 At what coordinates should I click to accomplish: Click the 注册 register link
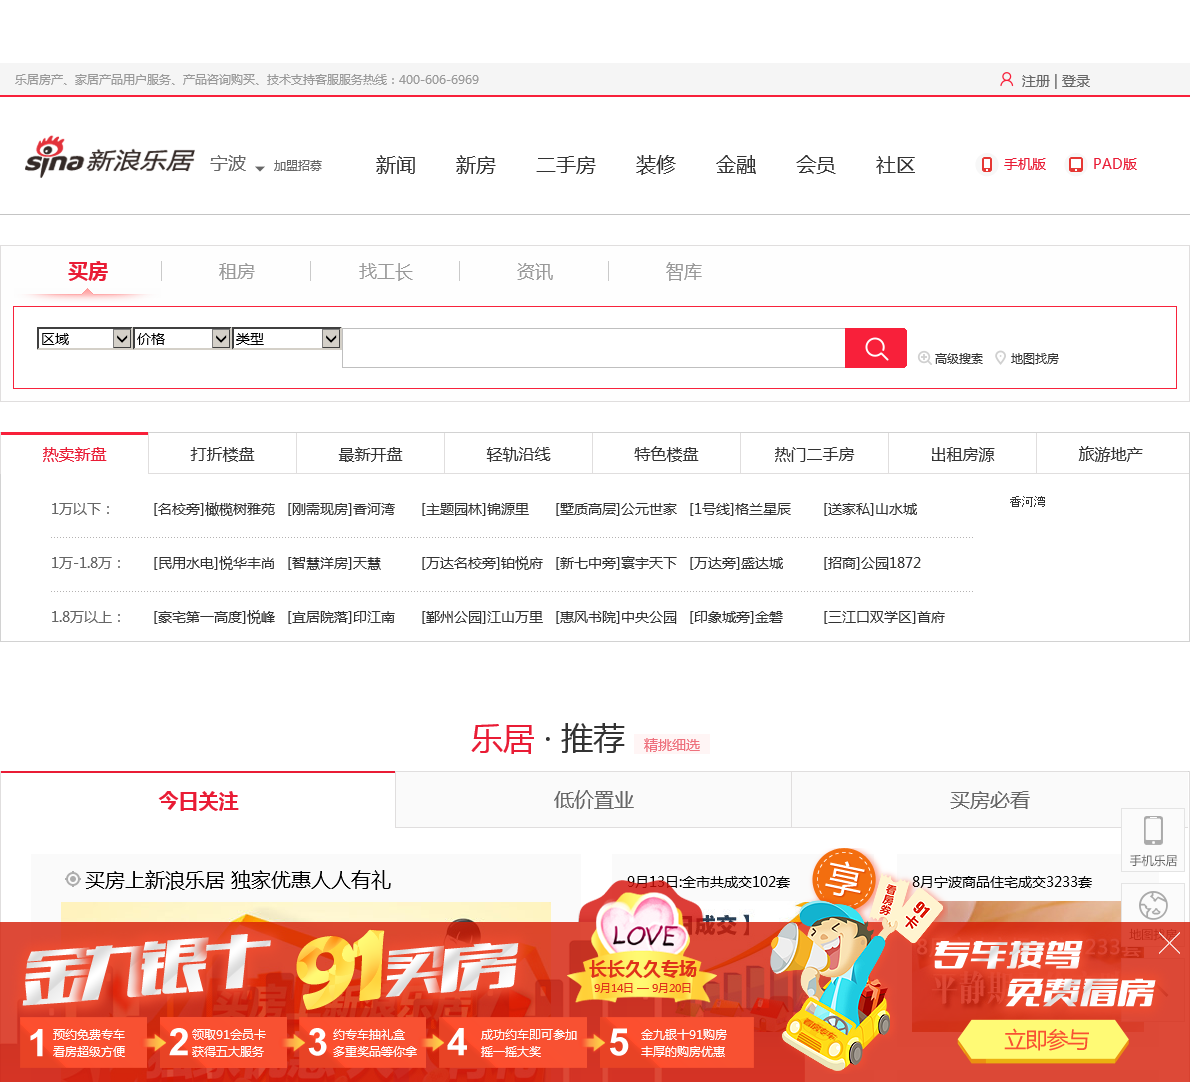point(1035,80)
